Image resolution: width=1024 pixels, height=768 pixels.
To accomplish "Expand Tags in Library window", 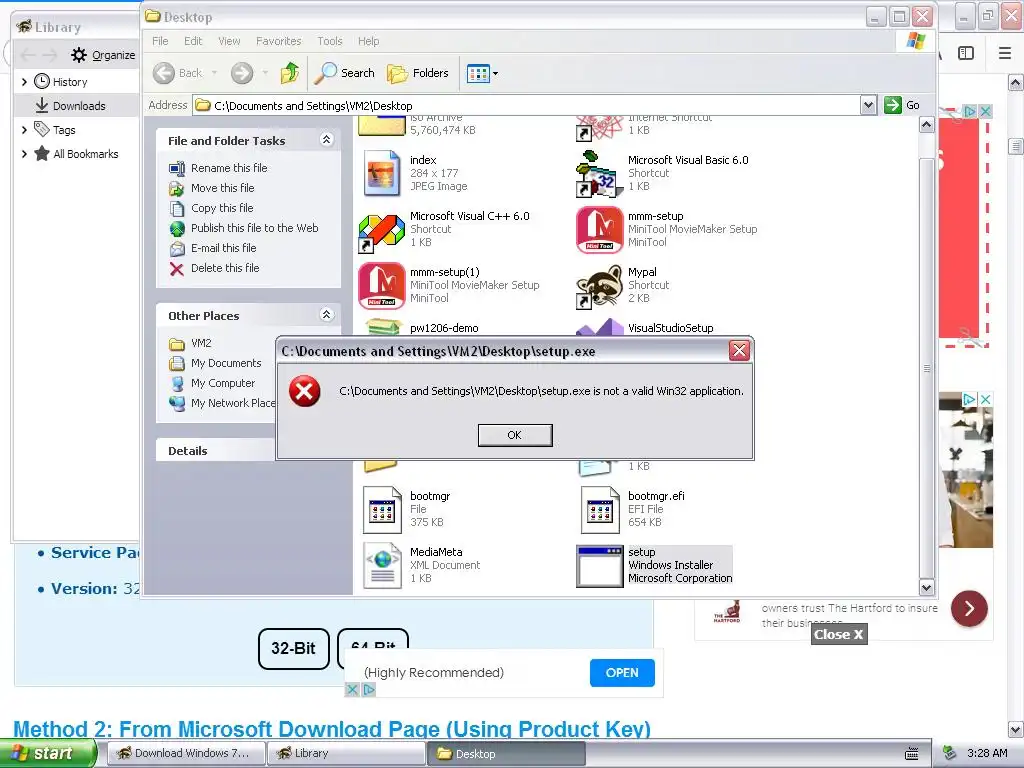I will [x=24, y=130].
